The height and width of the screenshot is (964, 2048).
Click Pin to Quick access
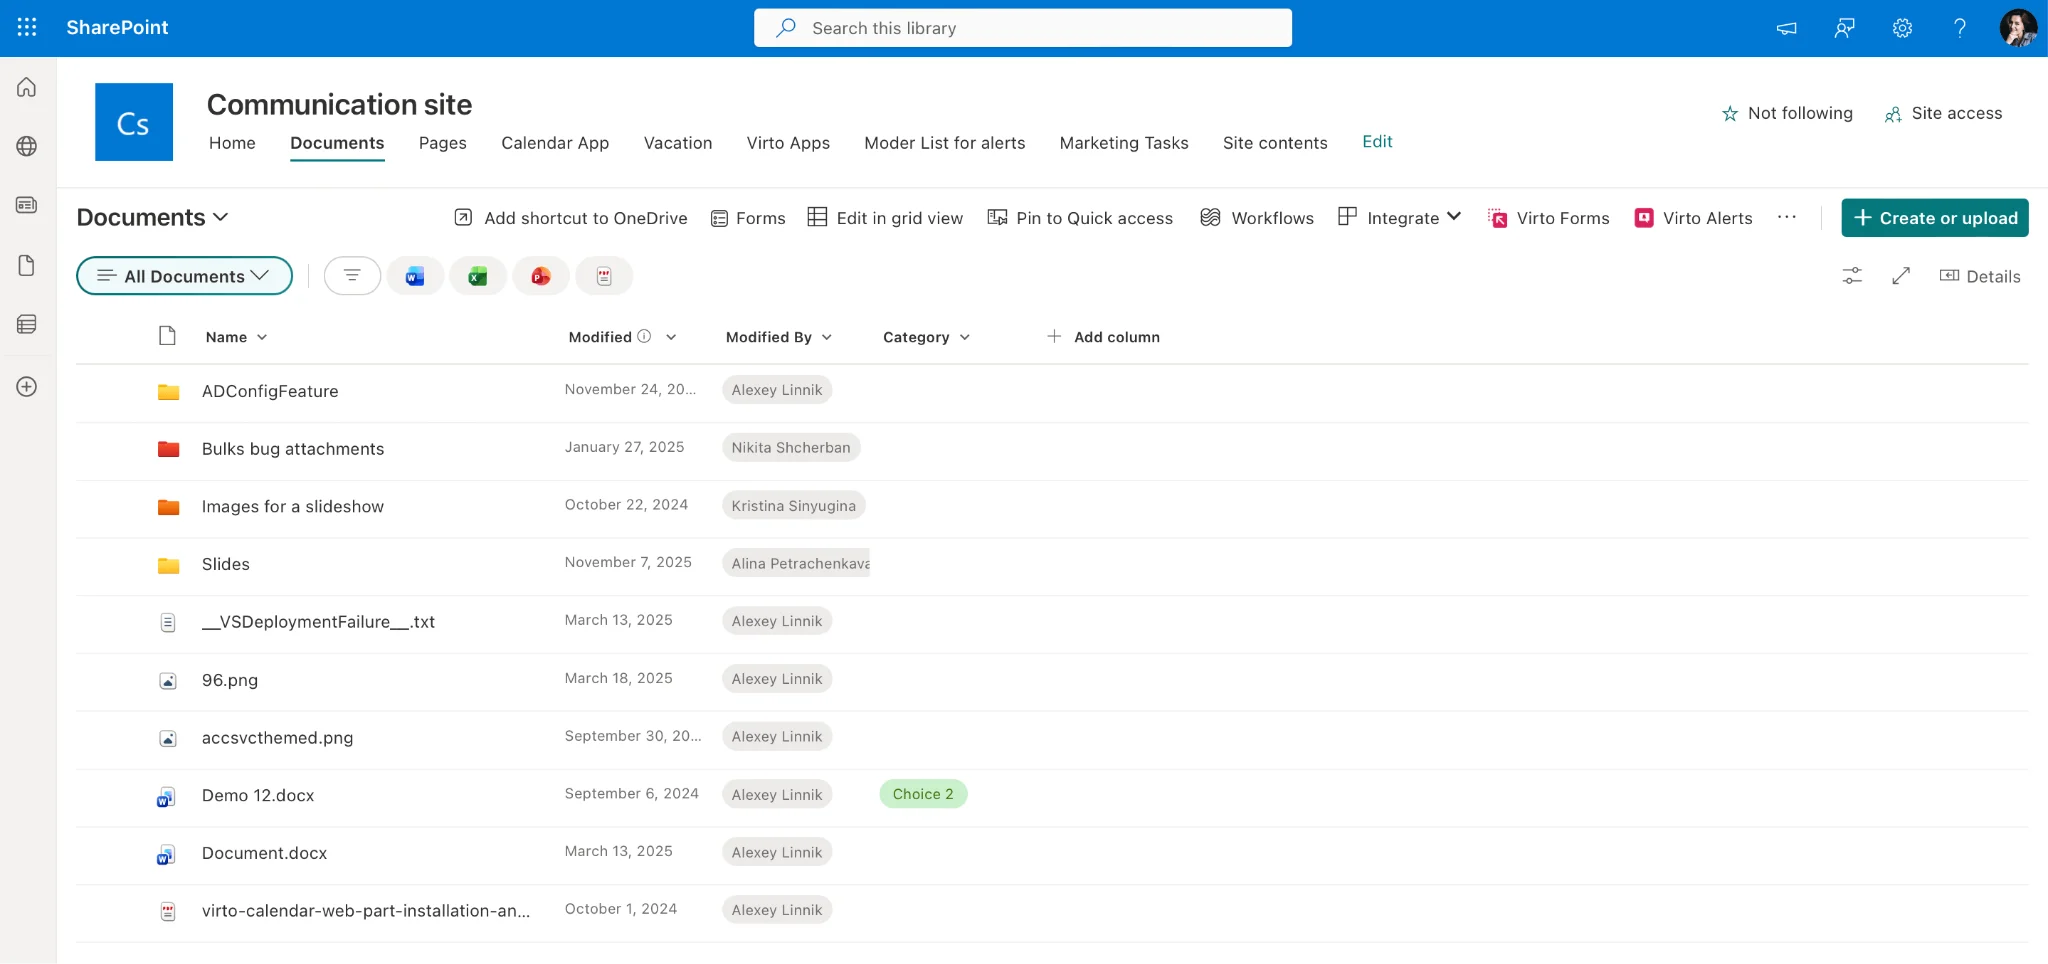coord(1080,218)
